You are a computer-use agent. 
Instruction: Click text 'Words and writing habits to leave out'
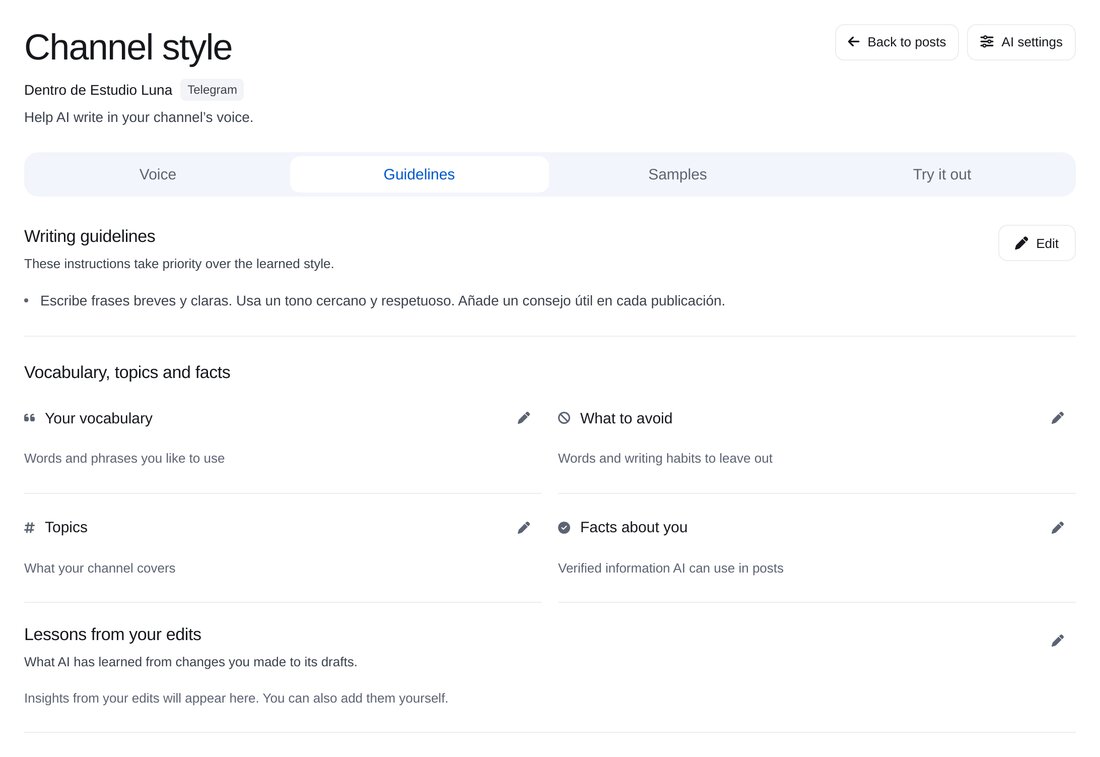pyautogui.click(x=665, y=459)
